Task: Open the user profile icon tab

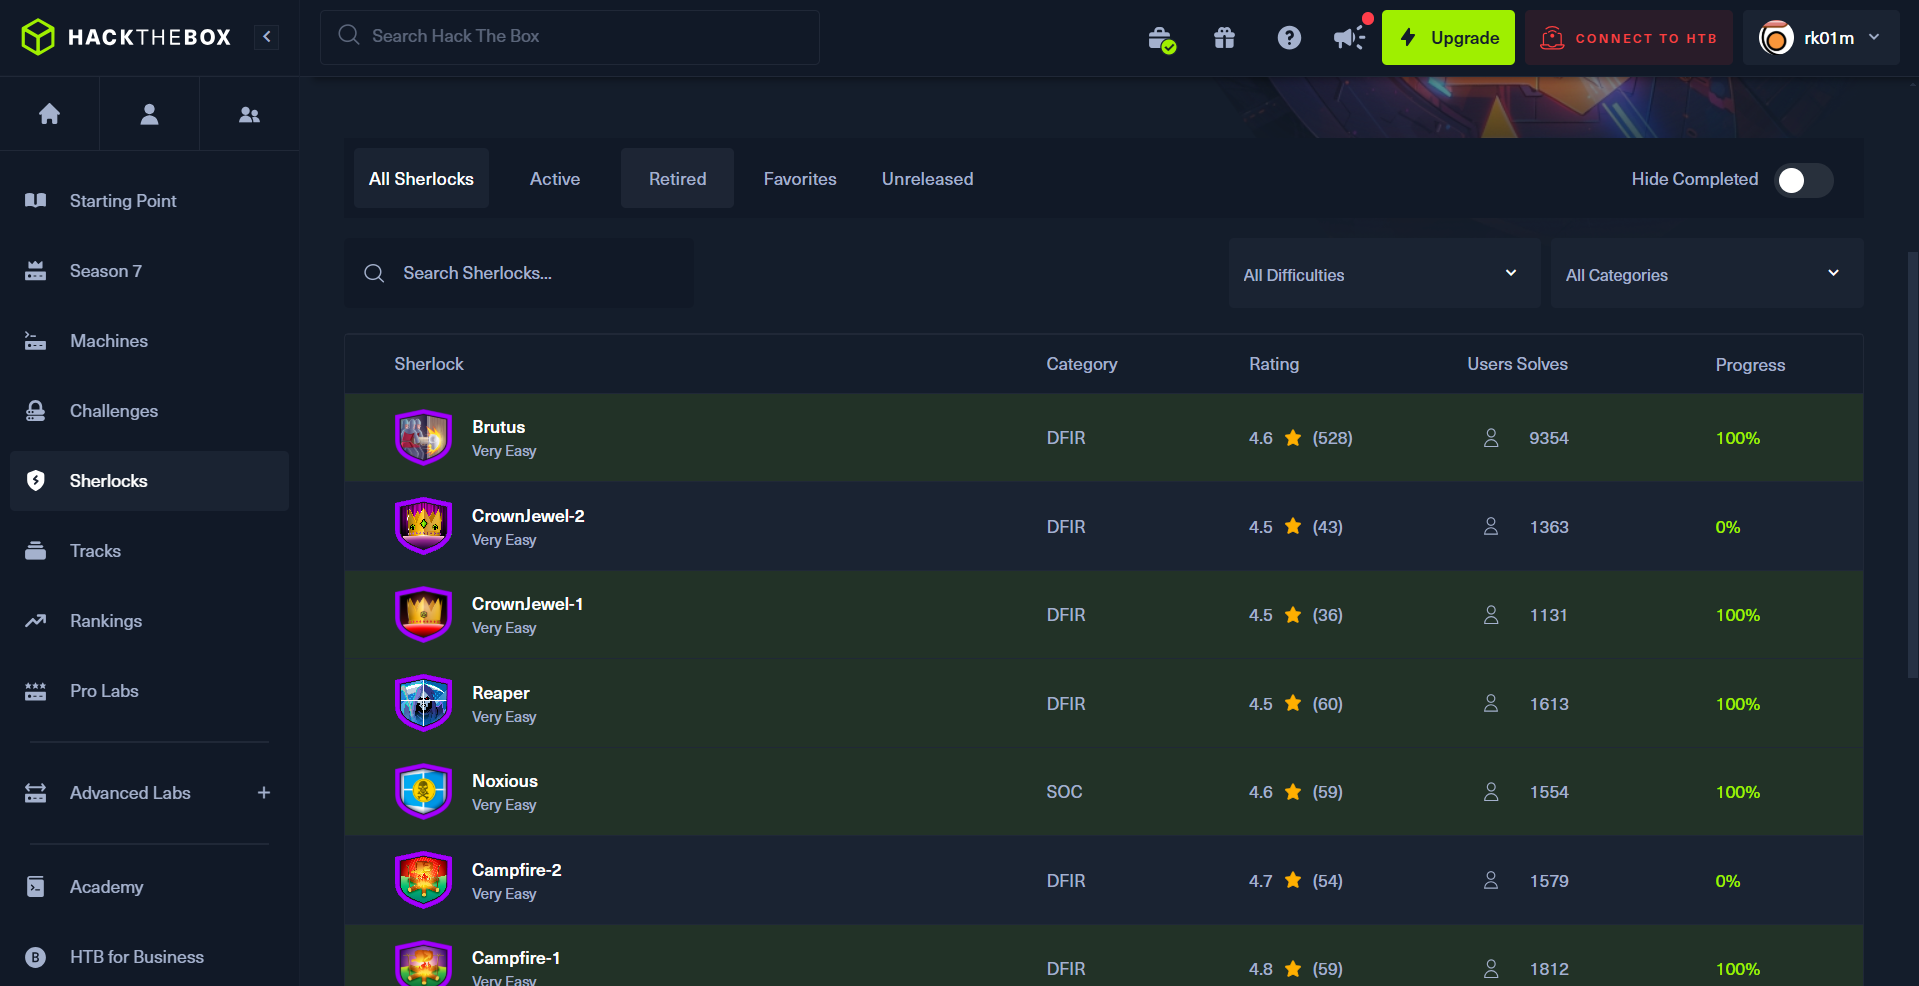Action: (x=149, y=114)
